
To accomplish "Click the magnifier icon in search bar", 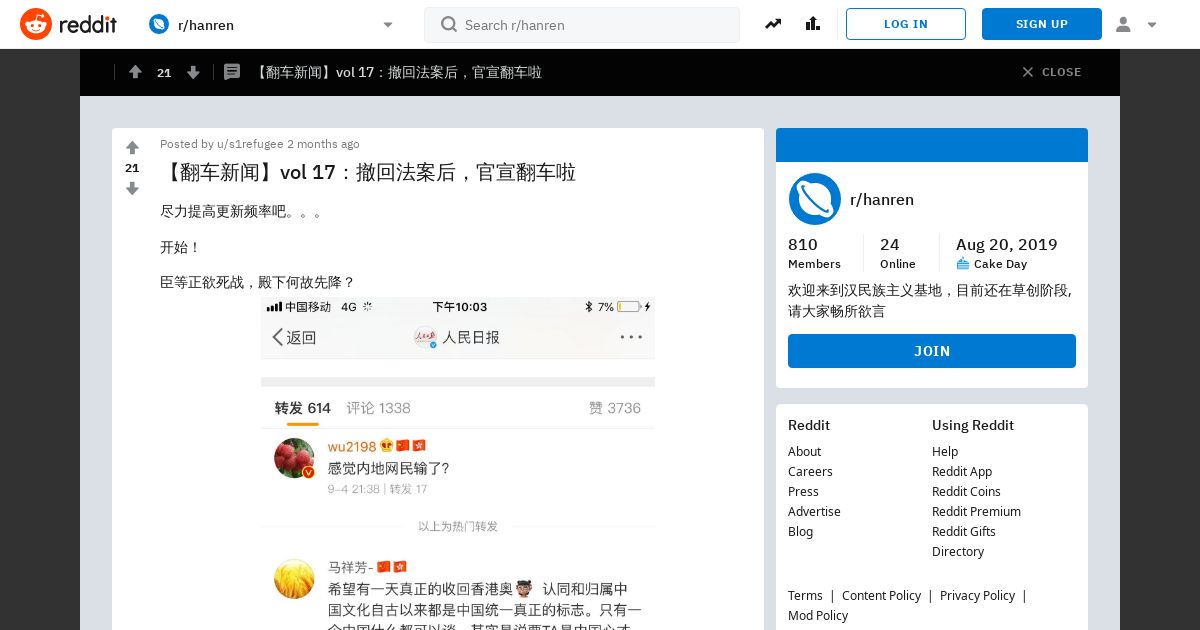I will coord(449,24).
